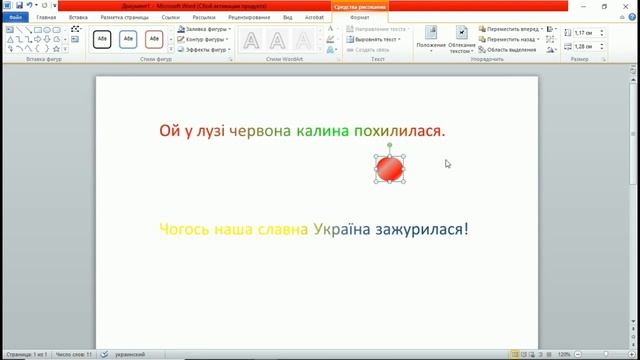Apply the blue outline shape style
The height and width of the screenshot is (360, 640).
click(128, 39)
